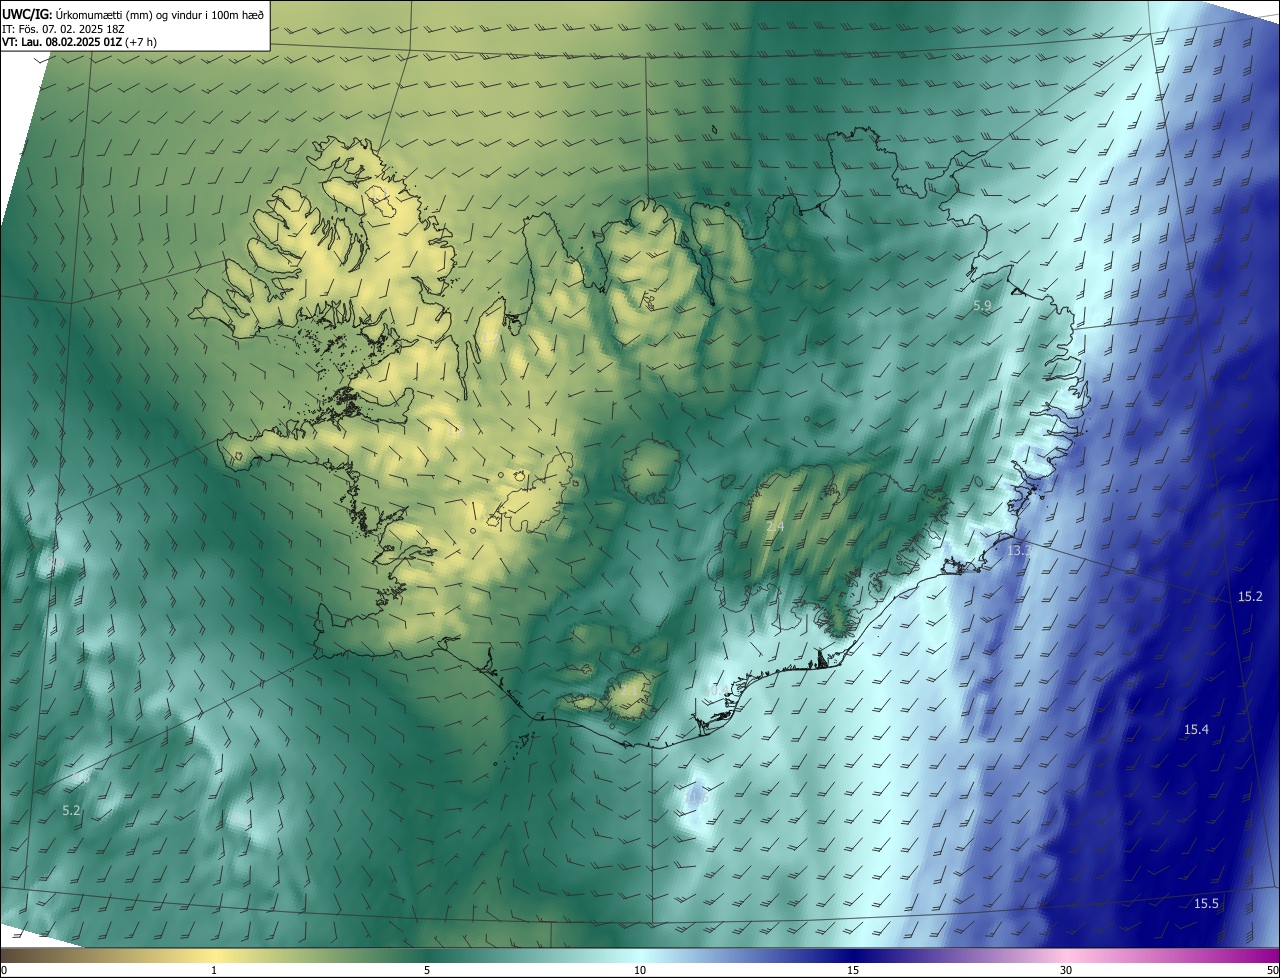This screenshot has height=978, width=1280.
Task: Click the colour scale tick label '1'
Action: tap(214, 970)
